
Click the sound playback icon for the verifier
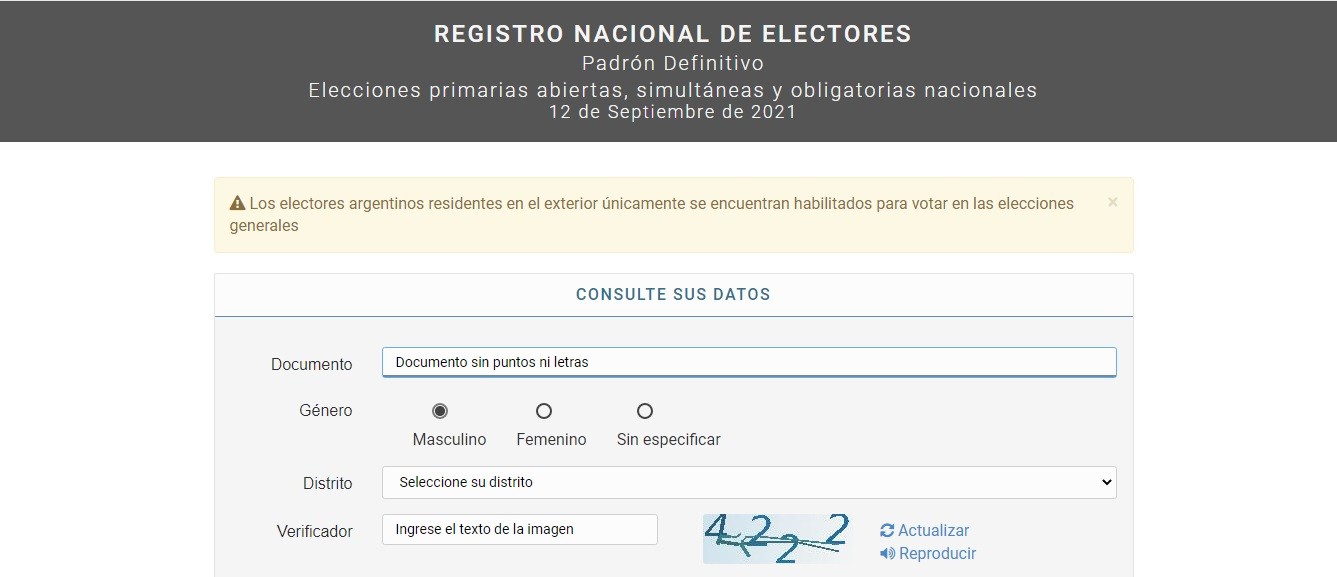(x=886, y=553)
